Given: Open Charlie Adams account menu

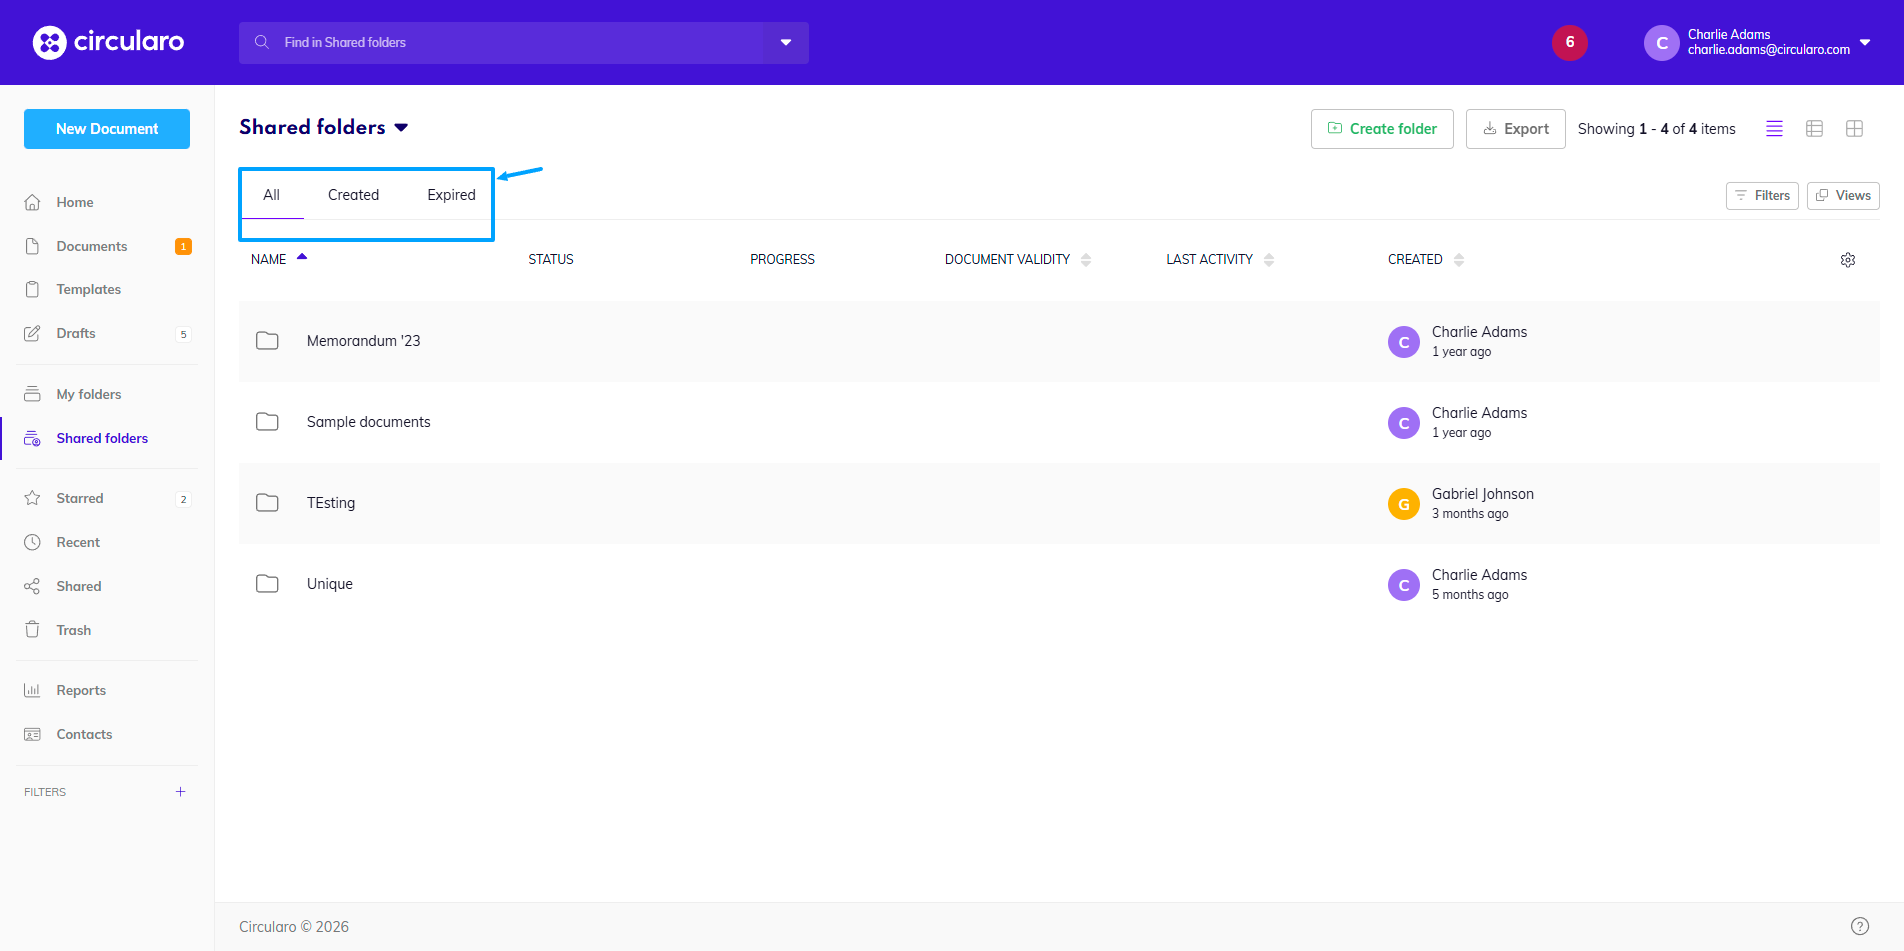Looking at the screenshot, I should coord(1864,43).
